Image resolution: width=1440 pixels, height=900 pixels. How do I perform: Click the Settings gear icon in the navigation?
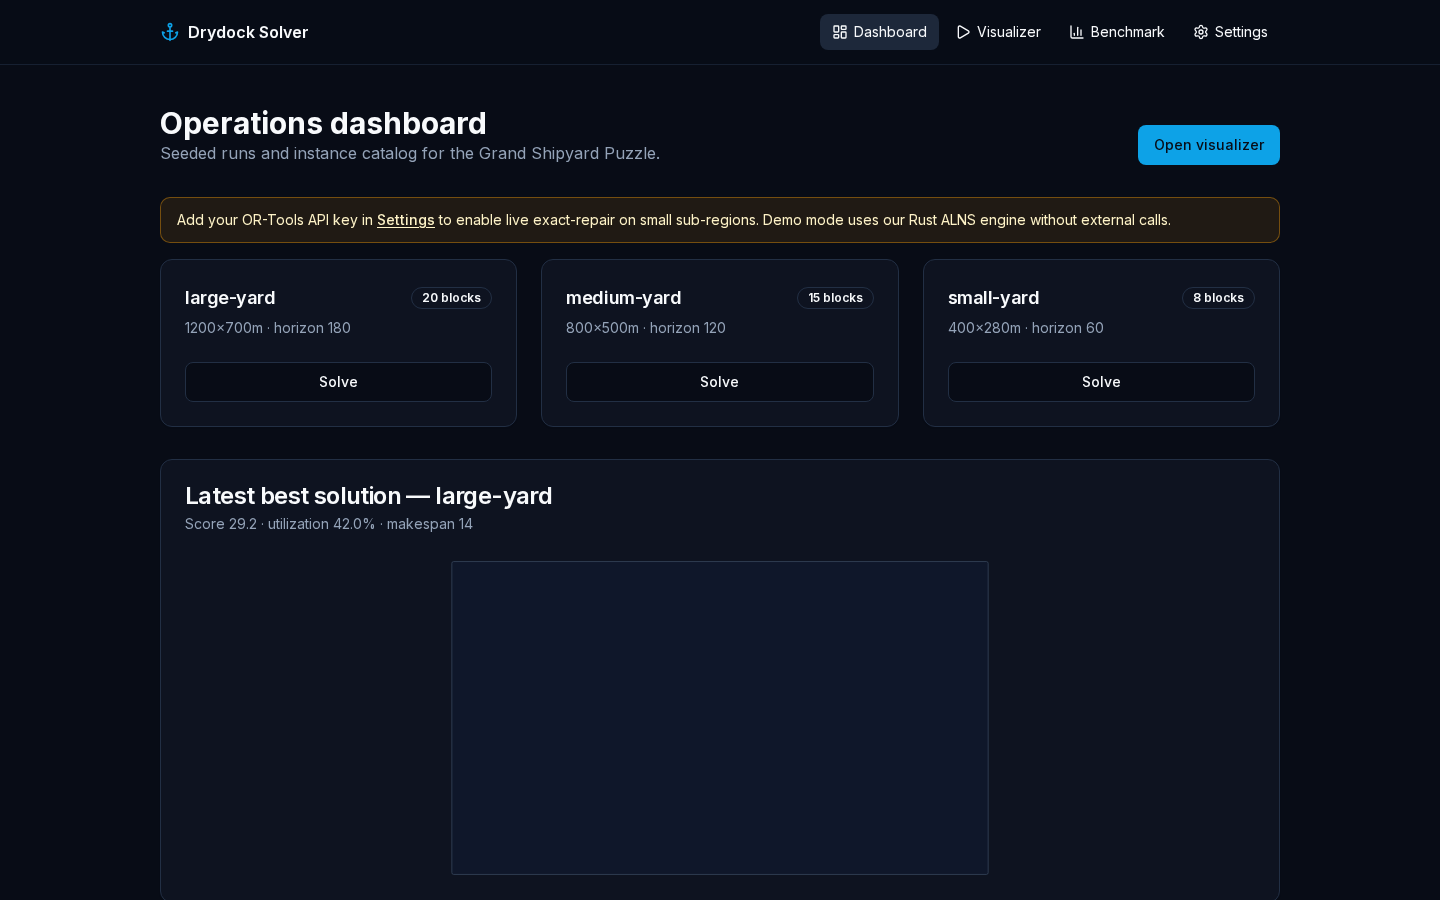1201,32
